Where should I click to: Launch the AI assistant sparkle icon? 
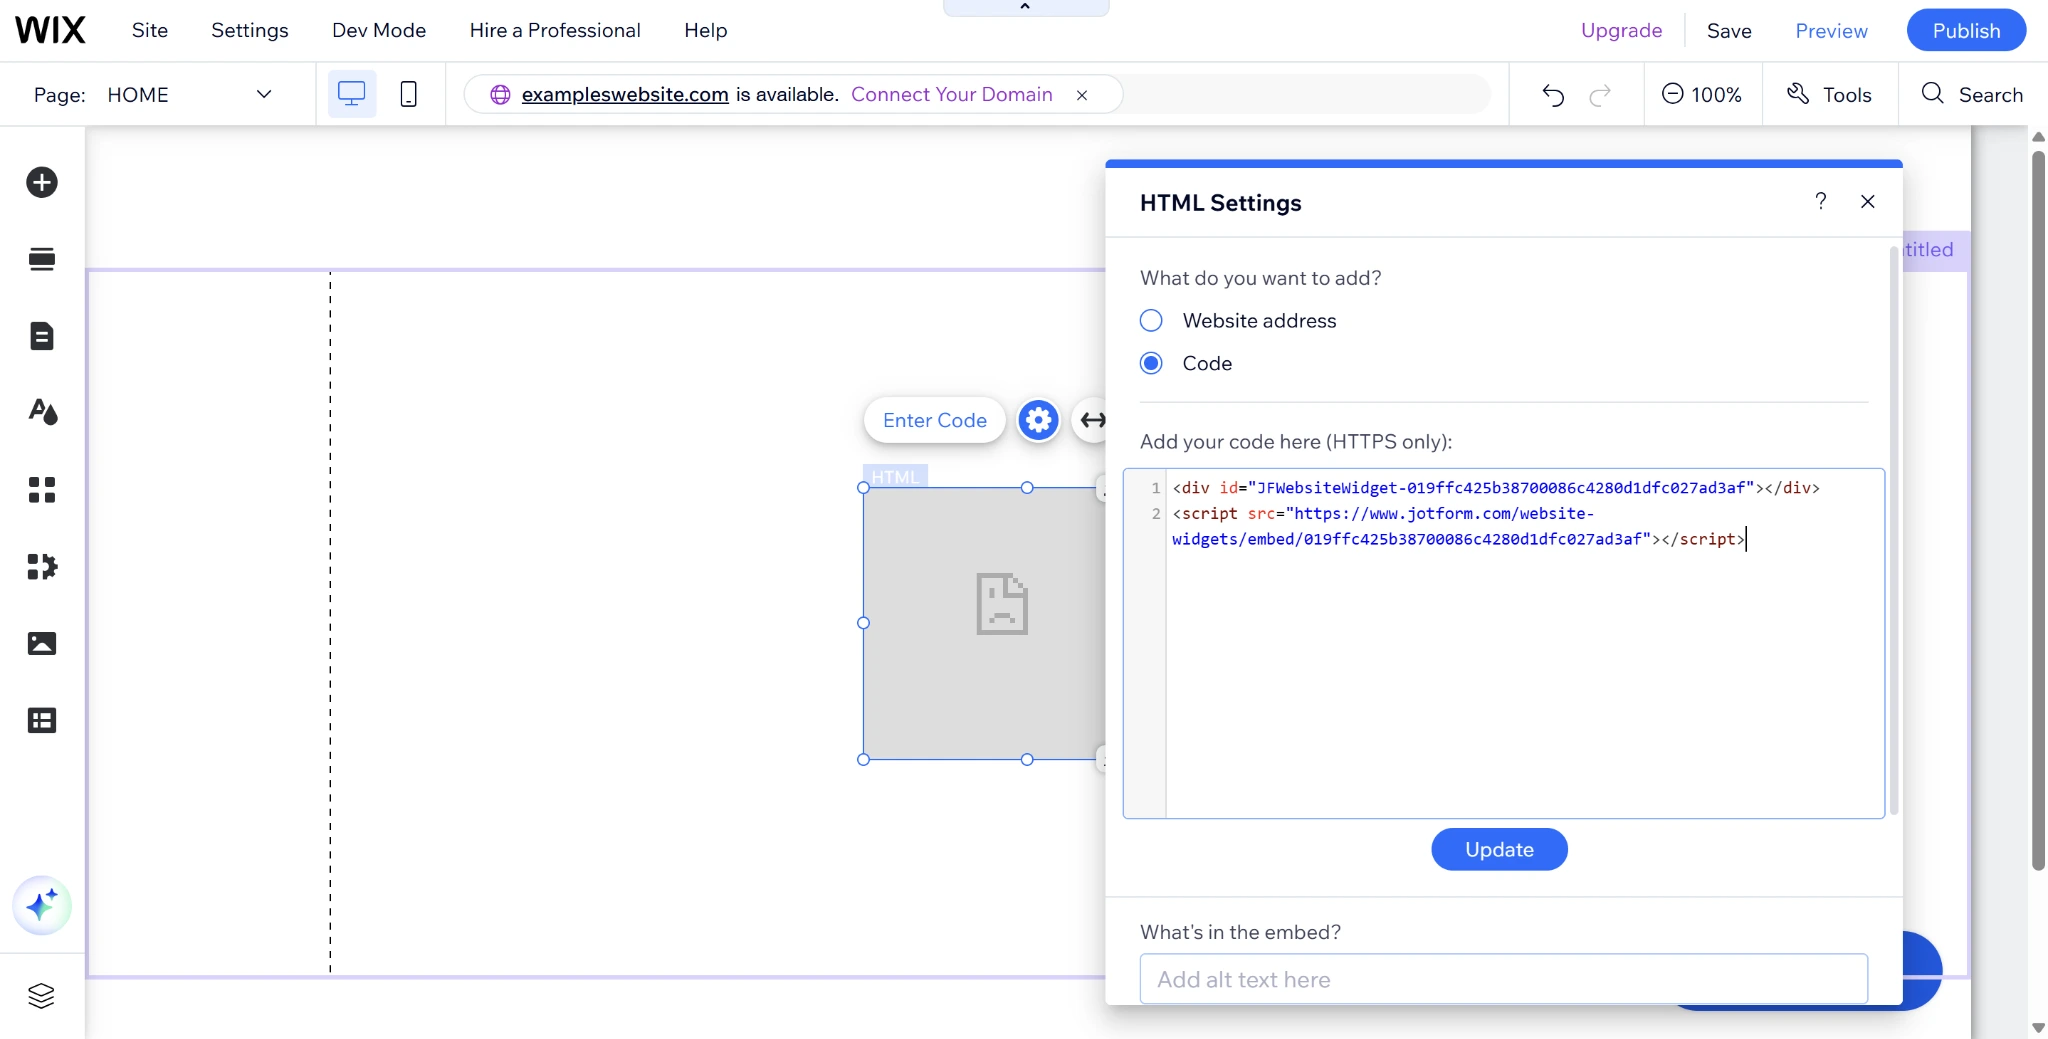pyautogui.click(x=42, y=906)
